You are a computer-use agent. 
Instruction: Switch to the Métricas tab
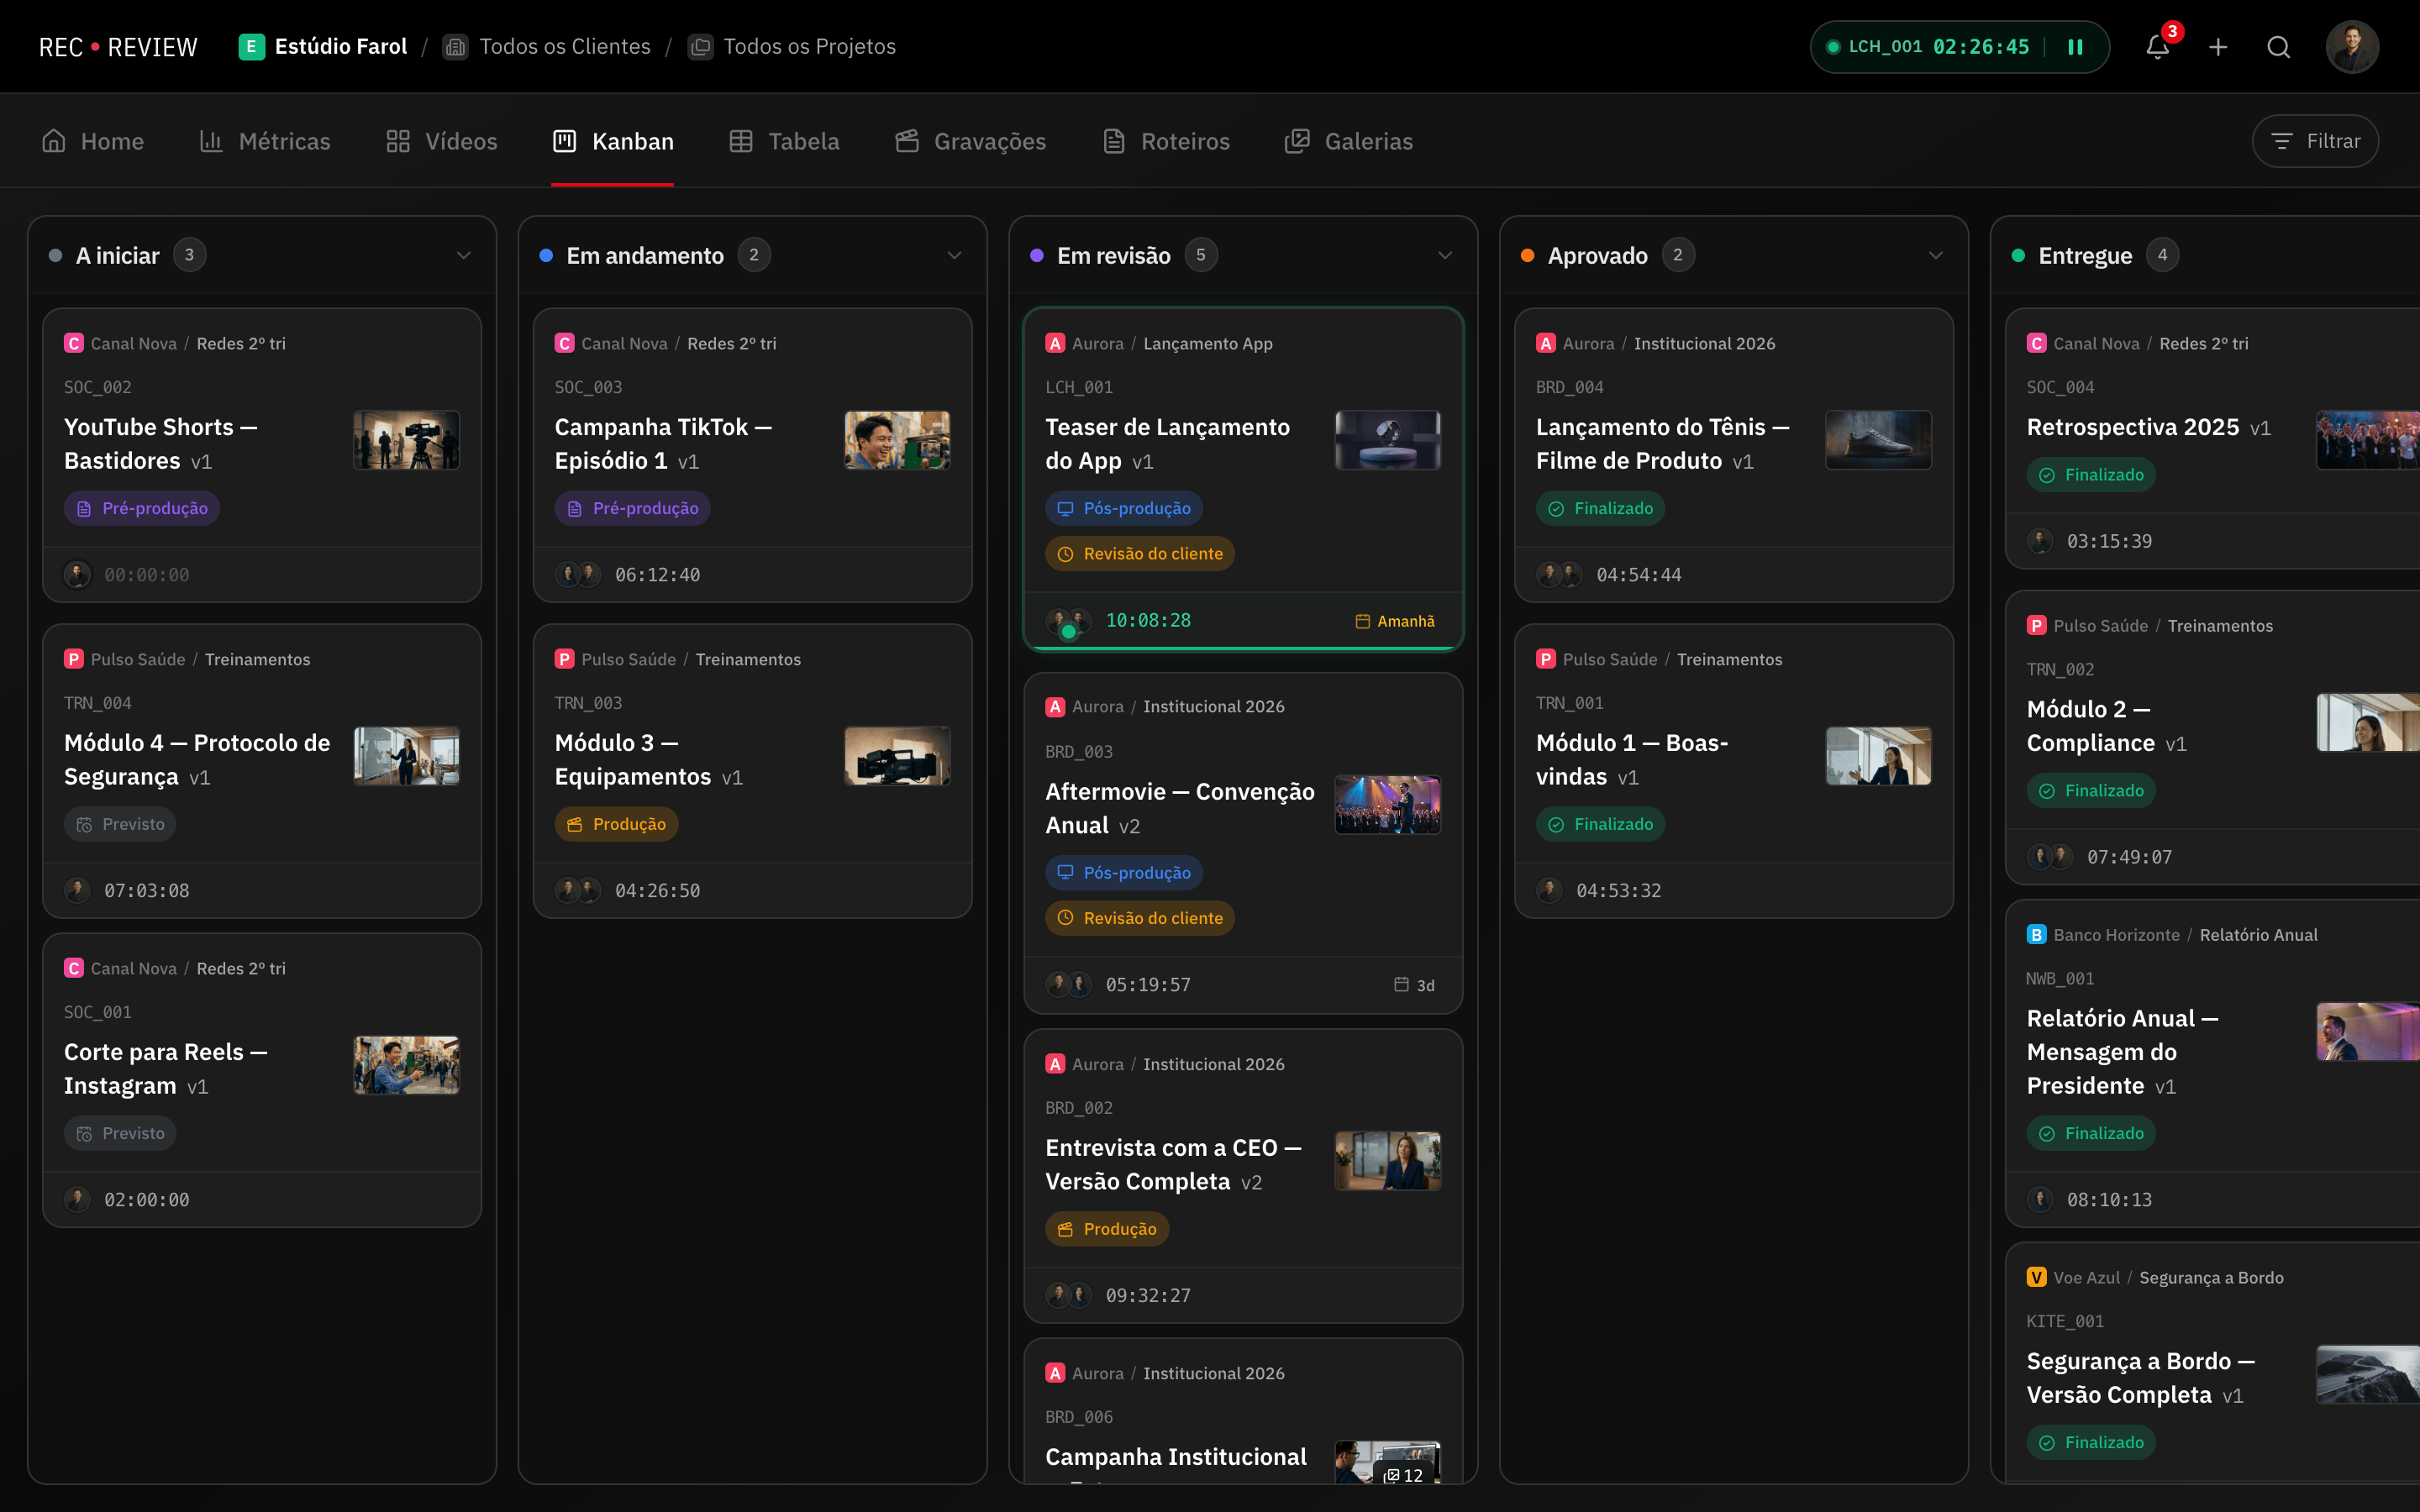point(265,141)
